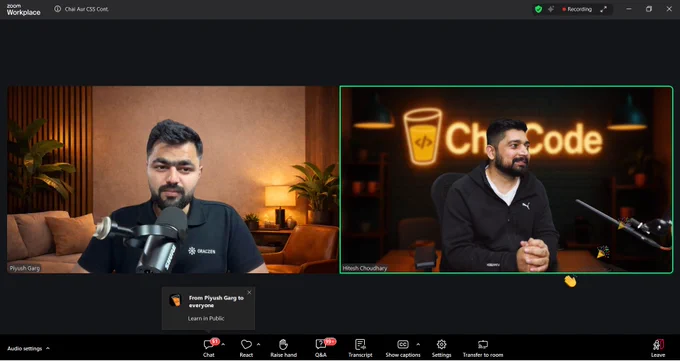Click the Raise hand icon
This screenshot has height=361, width=680.
(283, 345)
